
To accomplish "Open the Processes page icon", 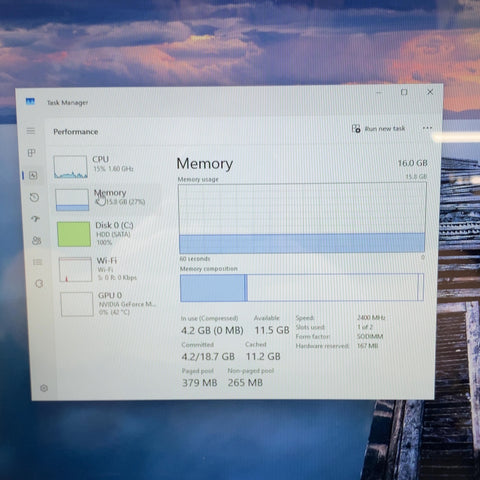I will point(31,153).
